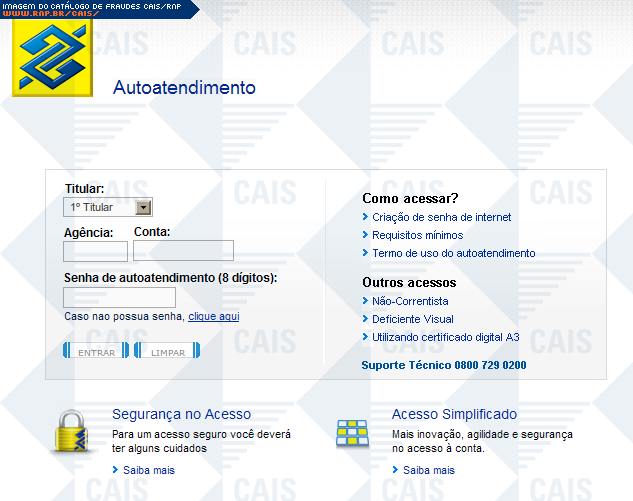This screenshot has width=633, height=501.
Task: Click the yellow Banco do Brasil logo
Action: coord(51,58)
